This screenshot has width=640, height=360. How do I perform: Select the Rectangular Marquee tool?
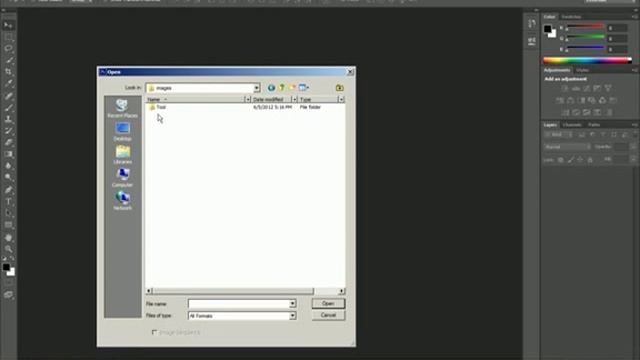[x=8, y=37]
